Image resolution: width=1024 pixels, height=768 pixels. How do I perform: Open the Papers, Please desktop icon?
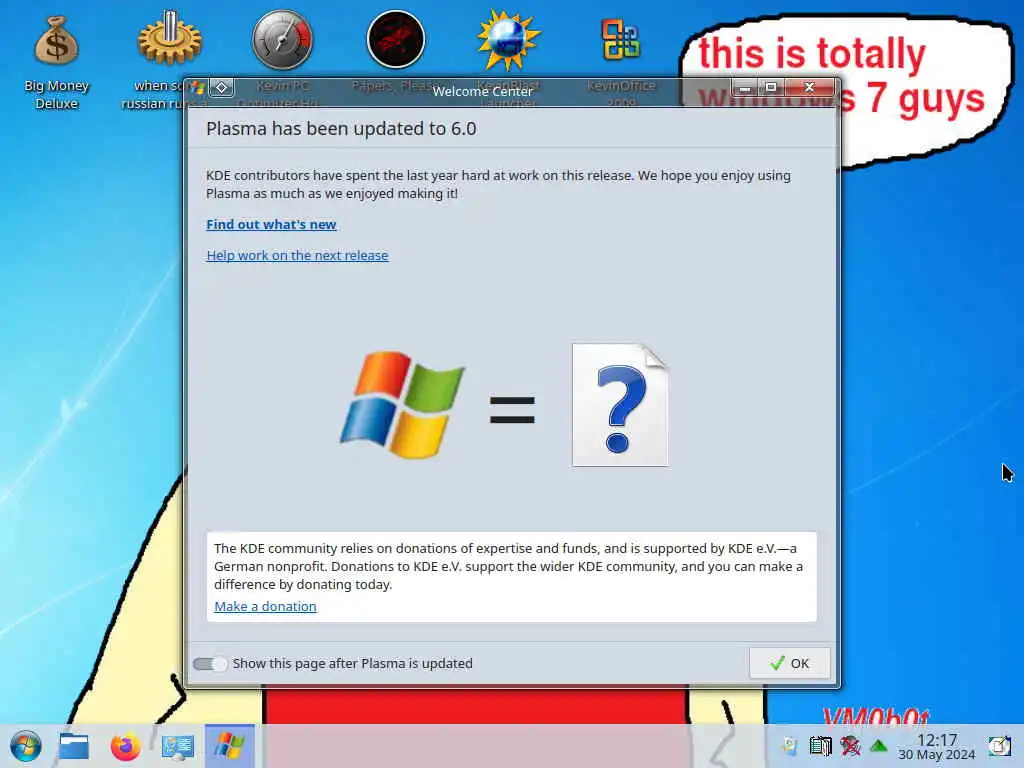pos(396,39)
